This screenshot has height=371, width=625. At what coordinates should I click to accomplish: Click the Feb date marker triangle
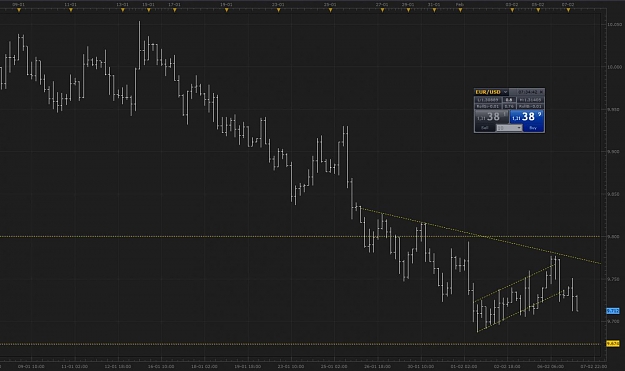tap(460, 10)
